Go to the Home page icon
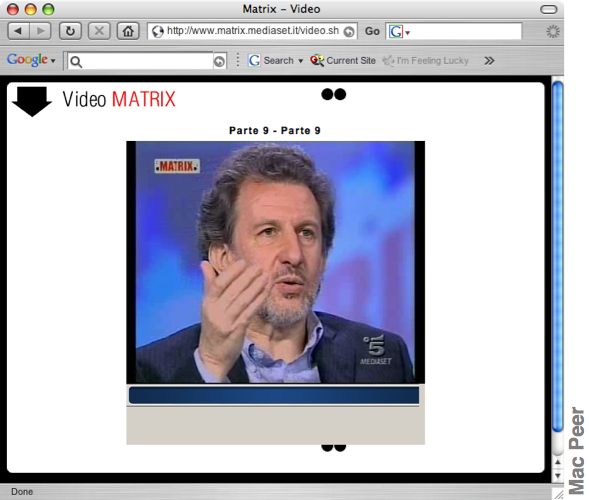The width and height of the screenshot is (589, 500). 128,31
